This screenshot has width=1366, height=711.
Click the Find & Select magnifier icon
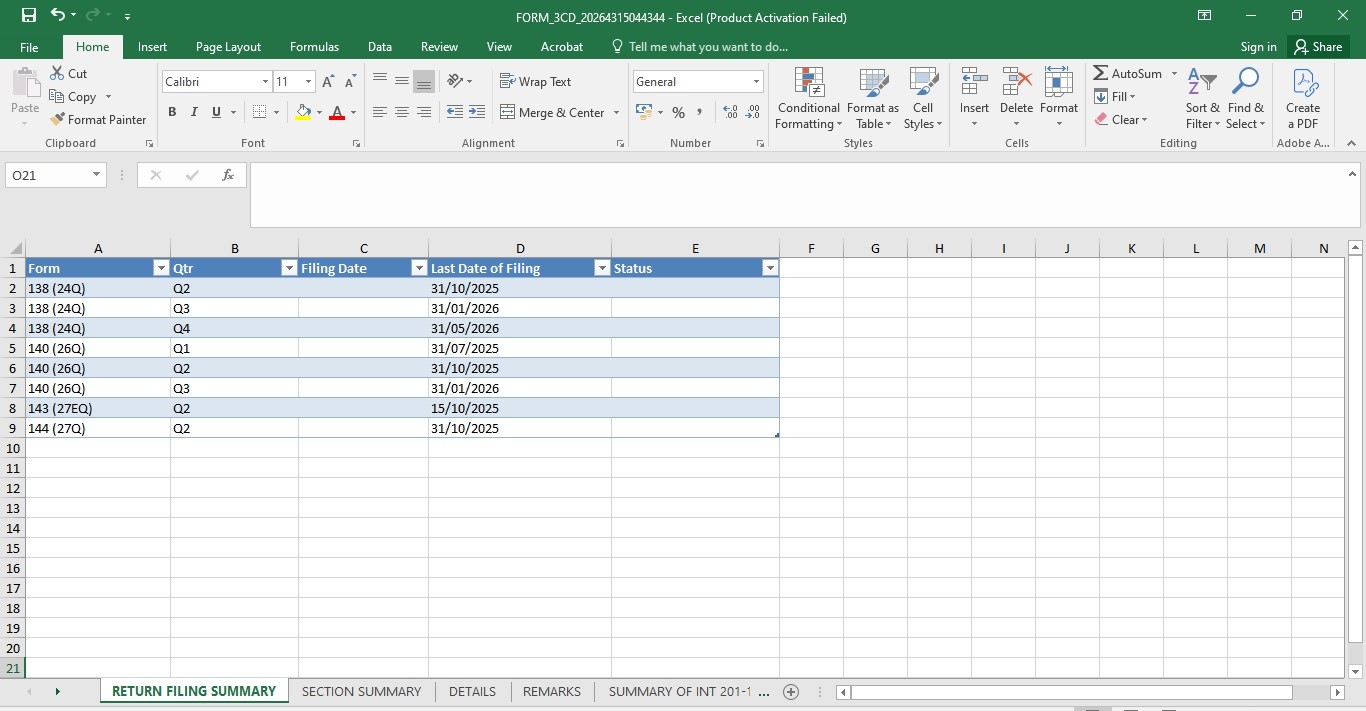[1245, 83]
